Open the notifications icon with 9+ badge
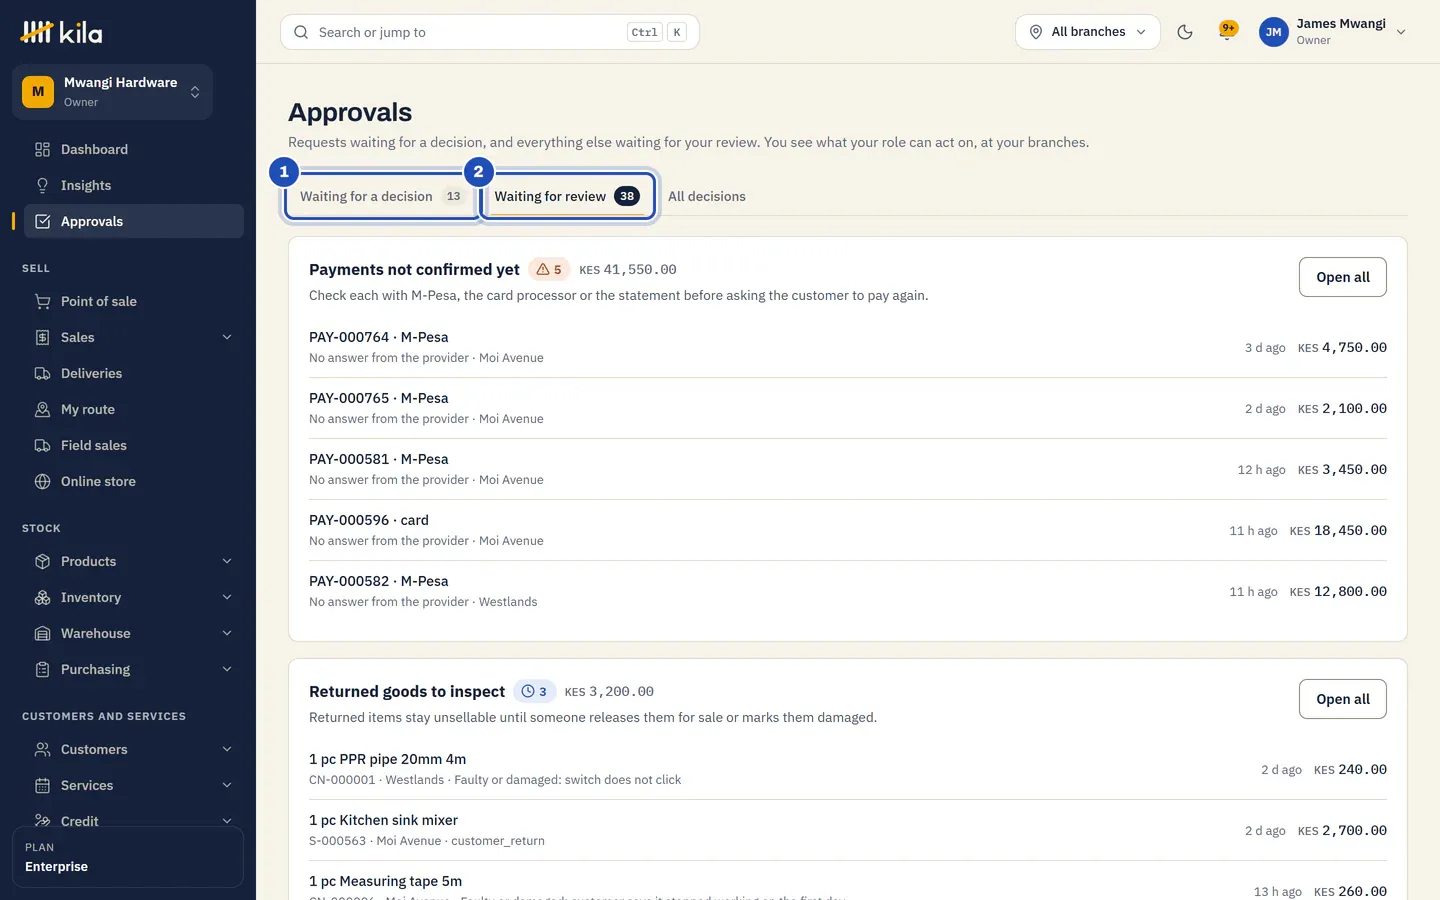This screenshot has width=1440, height=900. (x=1227, y=31)
